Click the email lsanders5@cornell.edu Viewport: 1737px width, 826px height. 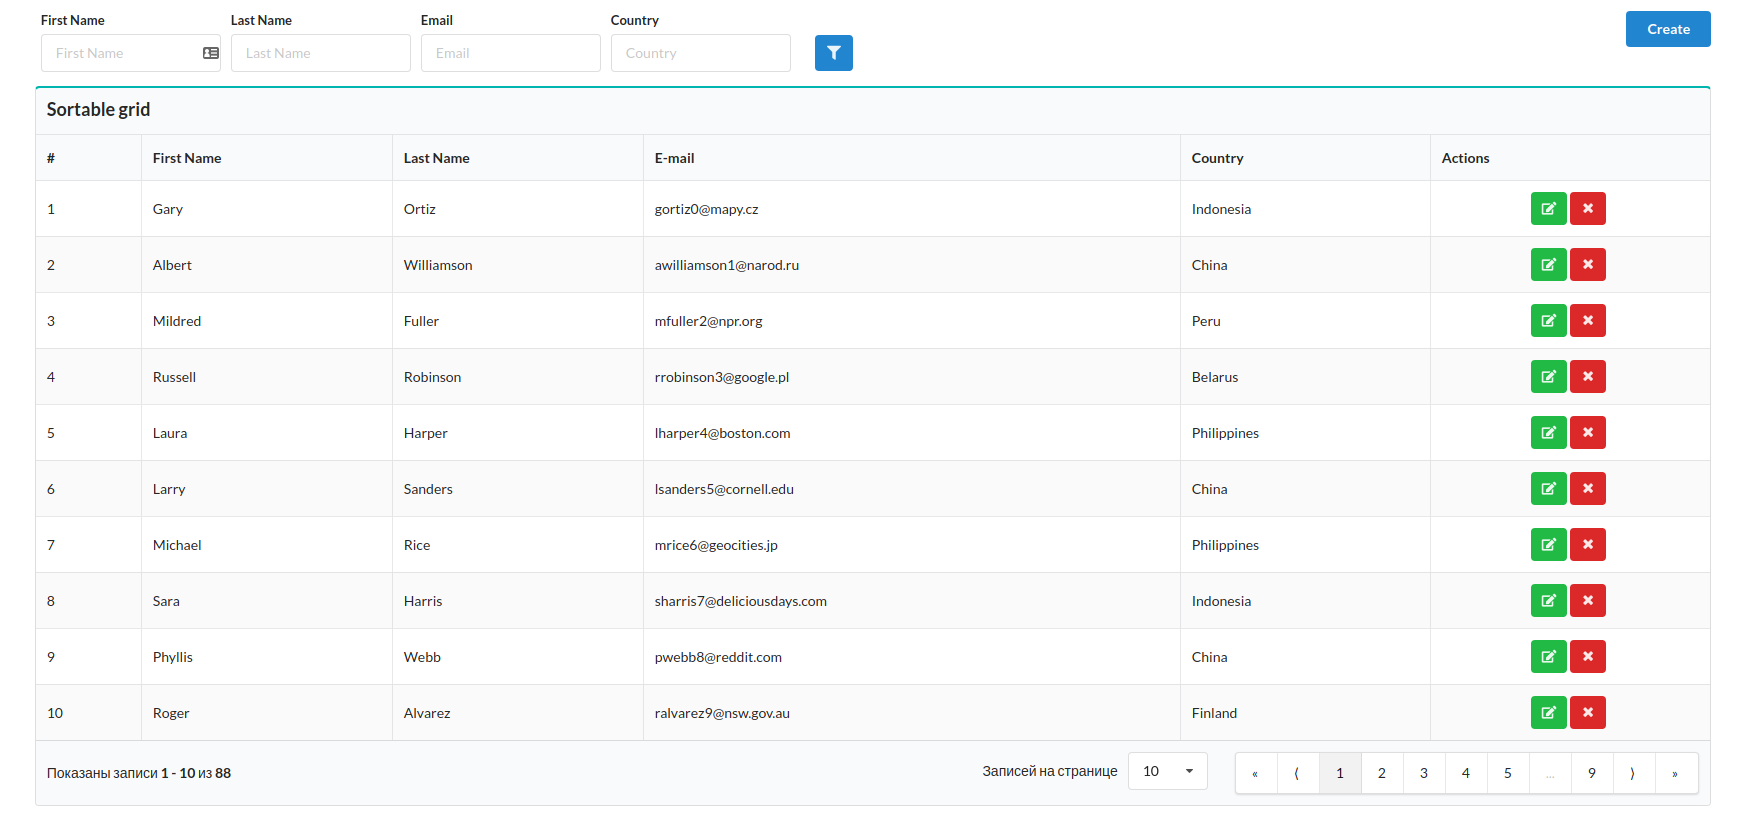pos(724,489)
